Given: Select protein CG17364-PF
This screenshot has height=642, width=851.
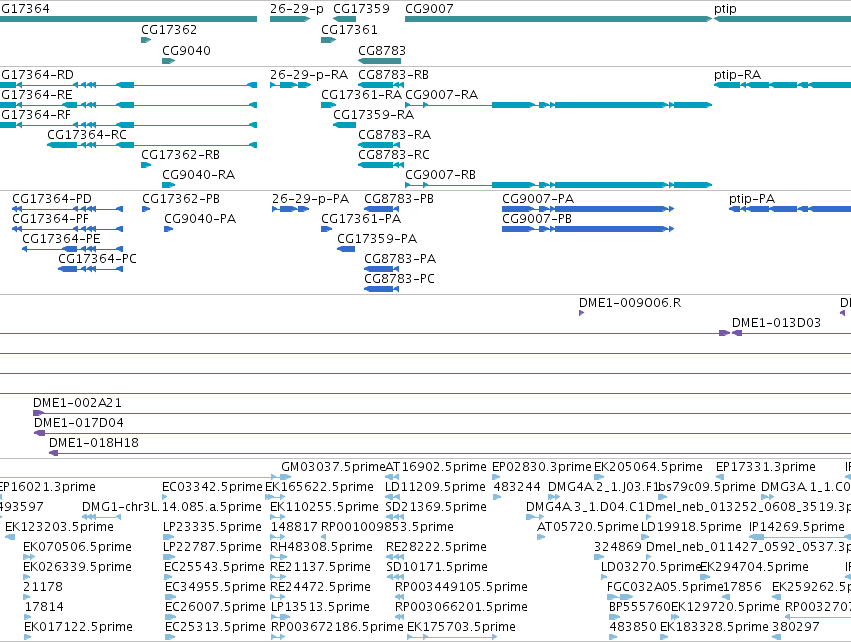Looking at the screenshot, I should [67, 229].
